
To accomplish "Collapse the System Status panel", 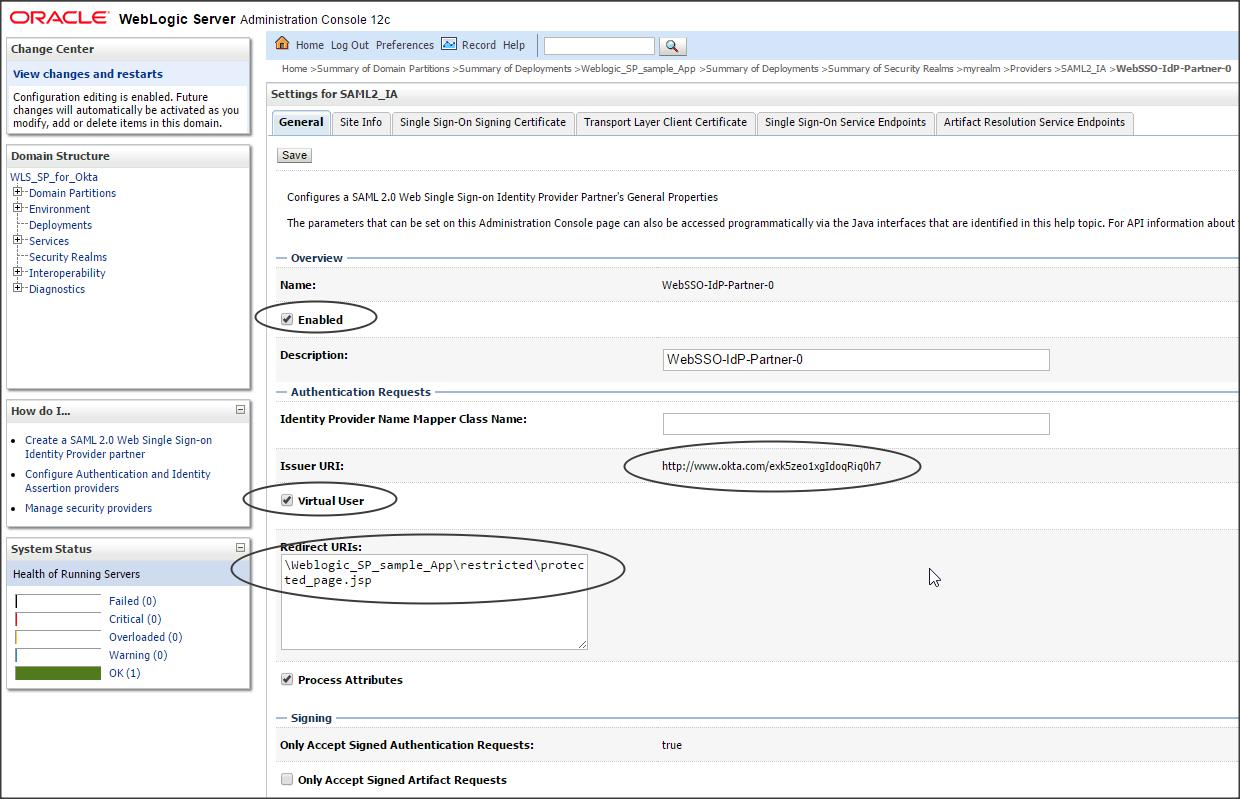I will point(240,547).
